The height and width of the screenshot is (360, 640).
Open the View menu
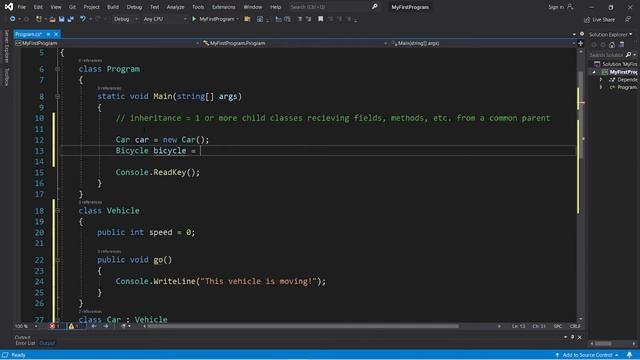pyautogui.click(x=56, y=7)
